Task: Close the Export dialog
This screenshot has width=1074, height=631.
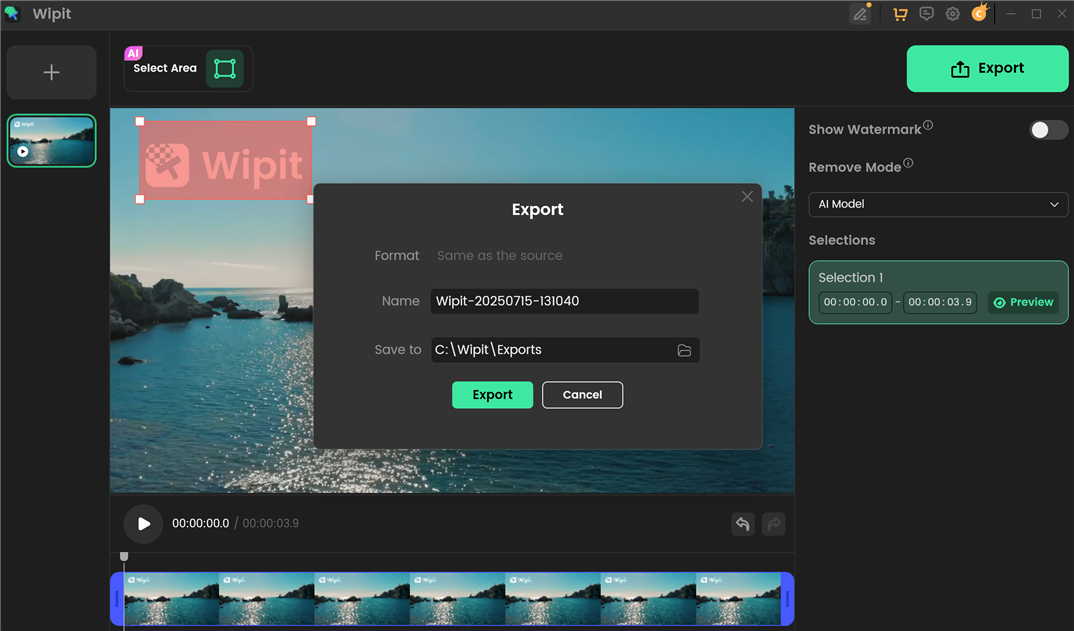Action: pyautogui.click(x=747, y=196)
